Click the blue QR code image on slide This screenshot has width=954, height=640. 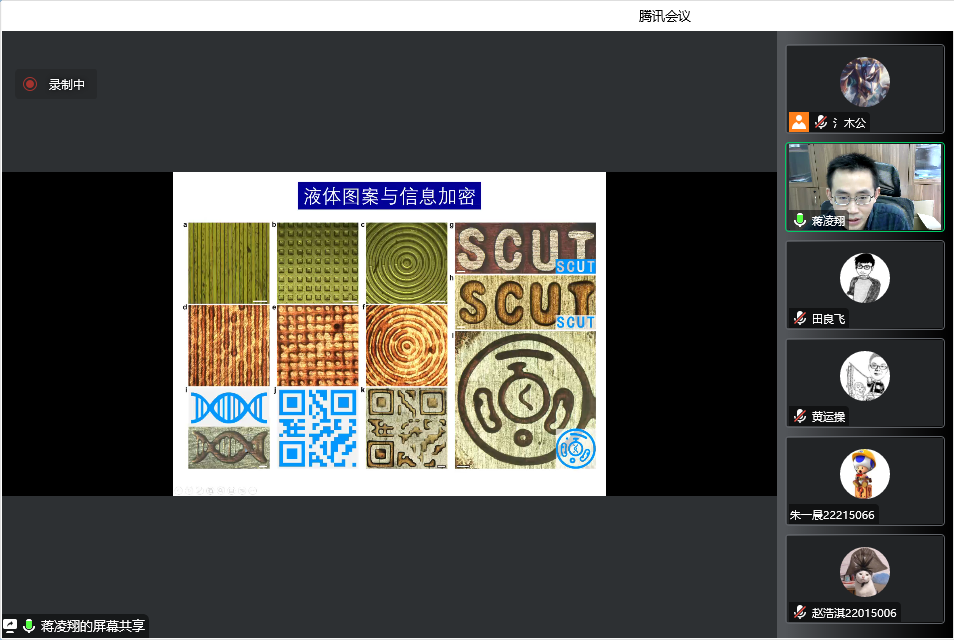point(317,428)
